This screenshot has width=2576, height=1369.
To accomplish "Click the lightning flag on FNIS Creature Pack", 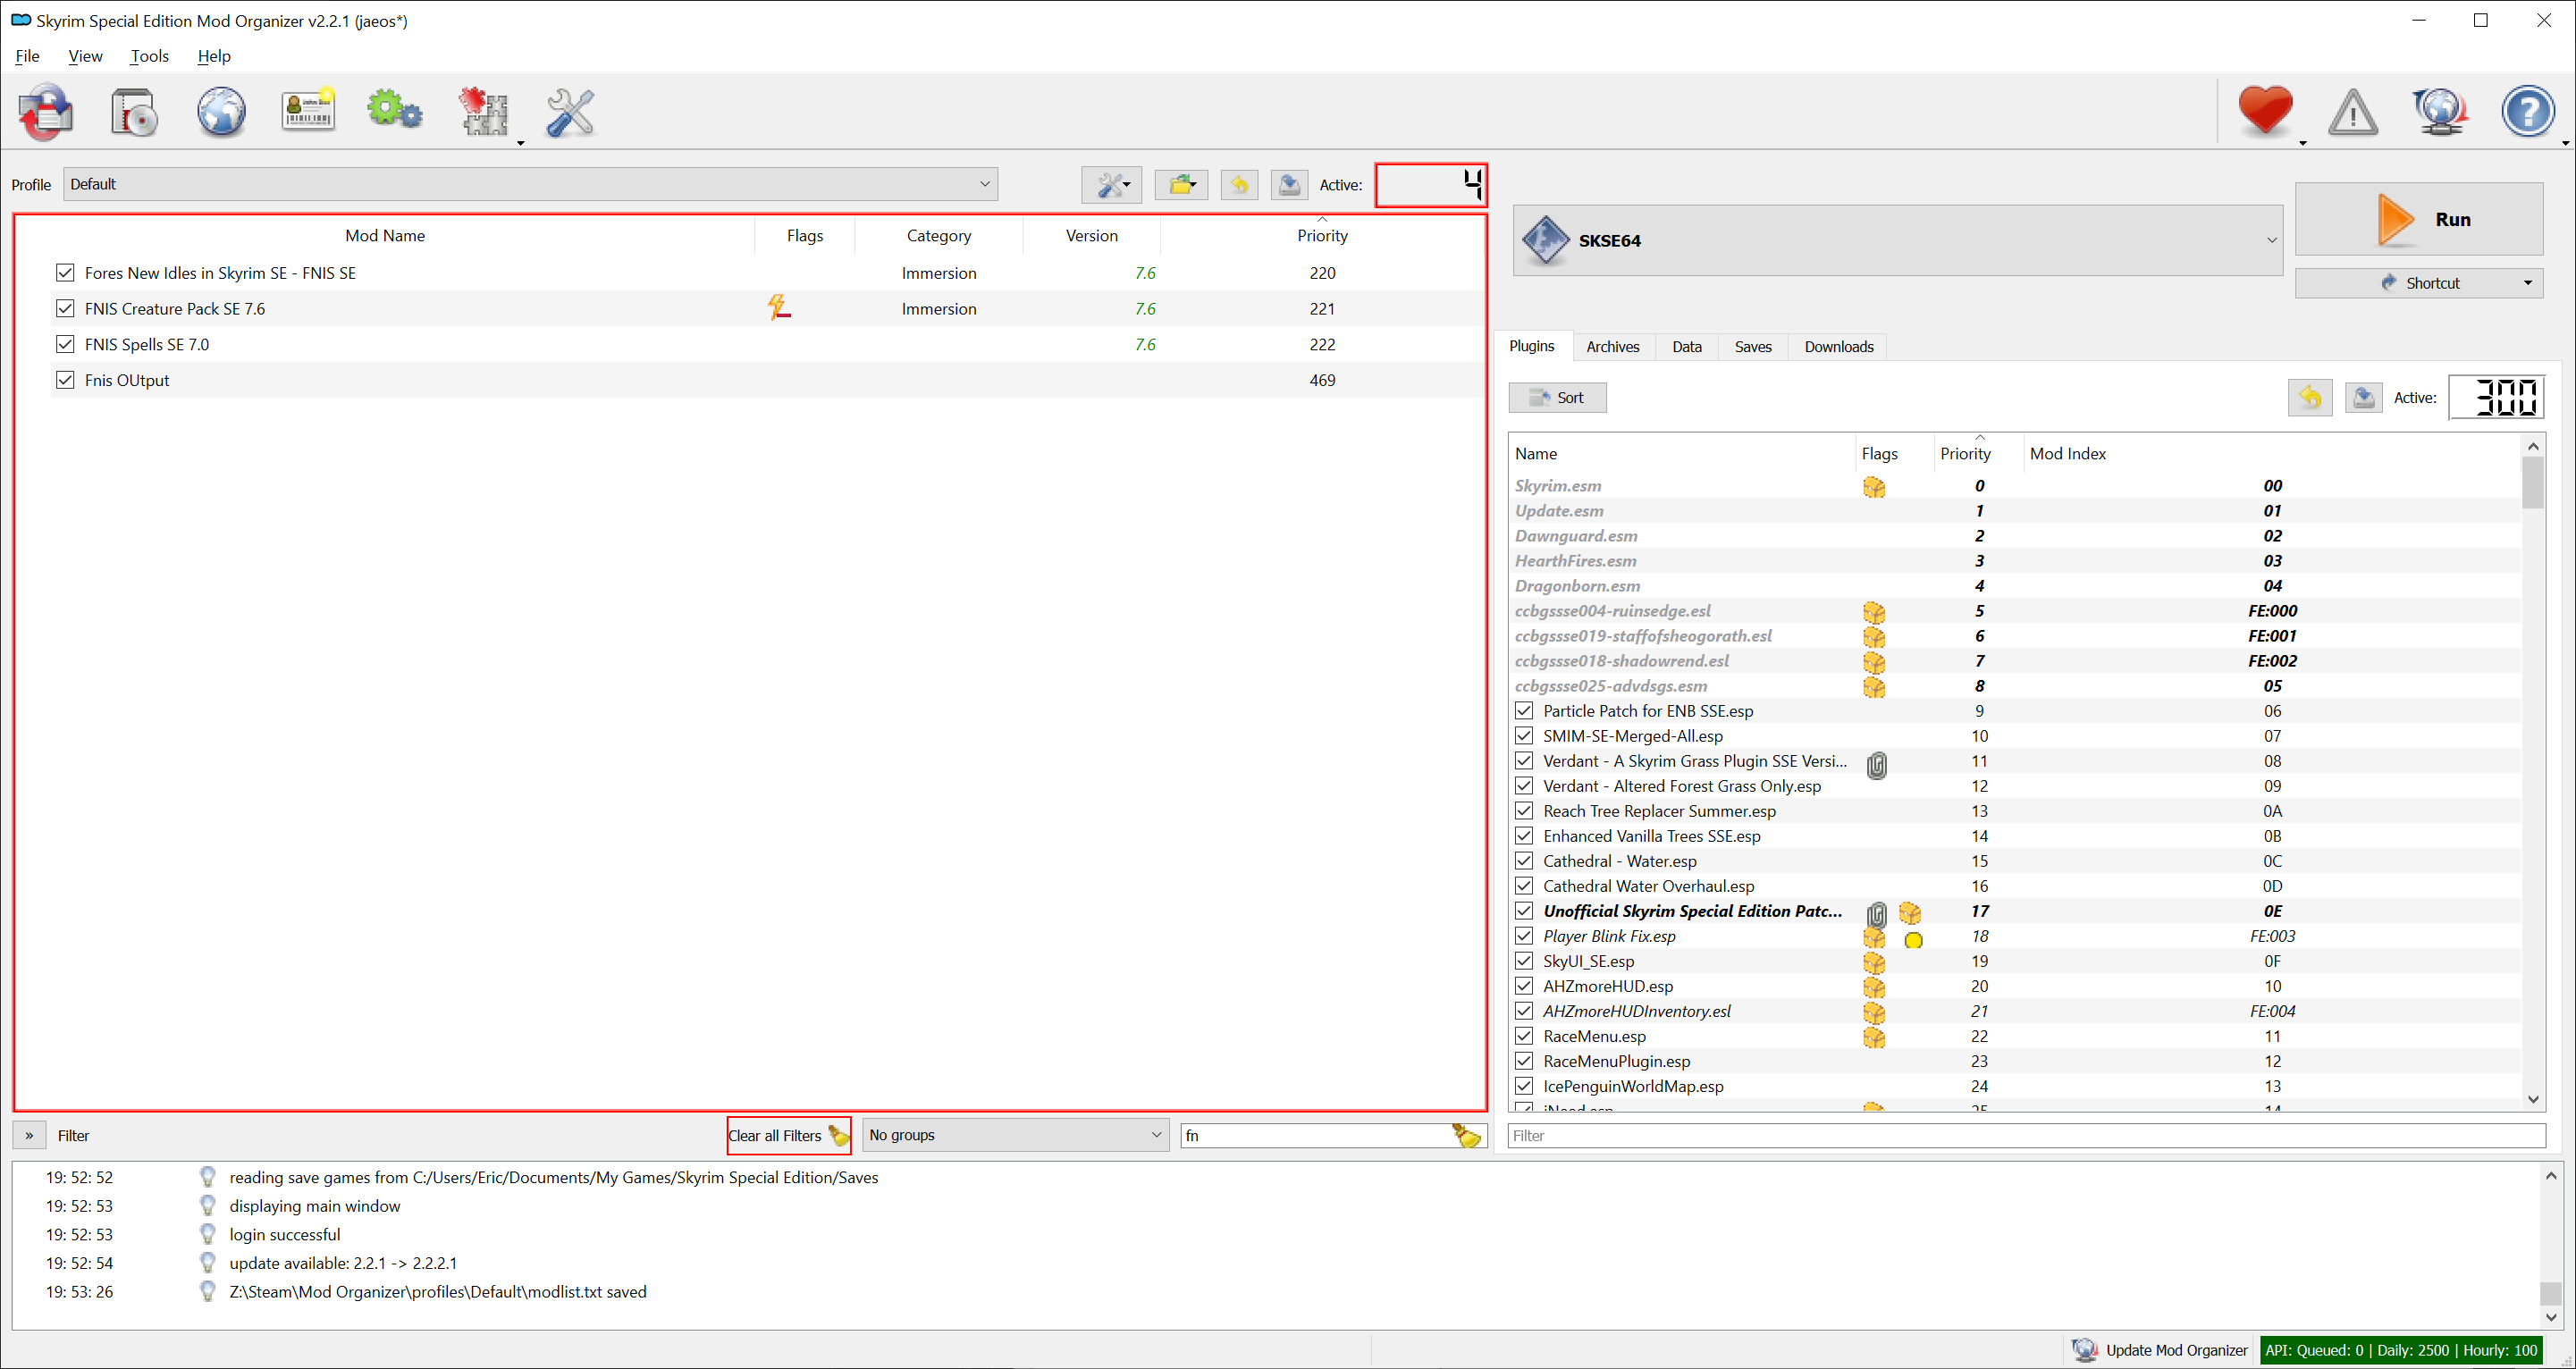I will click(779, 308).
